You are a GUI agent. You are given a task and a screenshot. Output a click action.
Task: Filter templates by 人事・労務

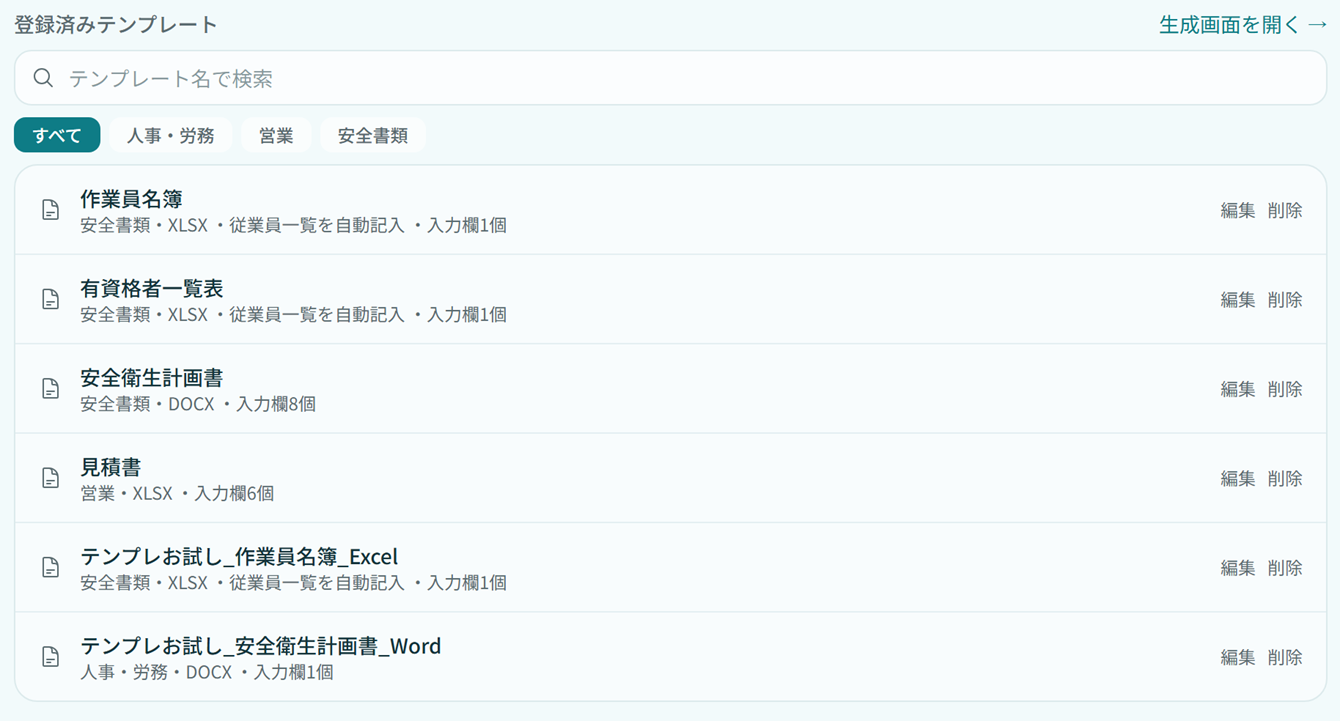(x=171, y=135)
